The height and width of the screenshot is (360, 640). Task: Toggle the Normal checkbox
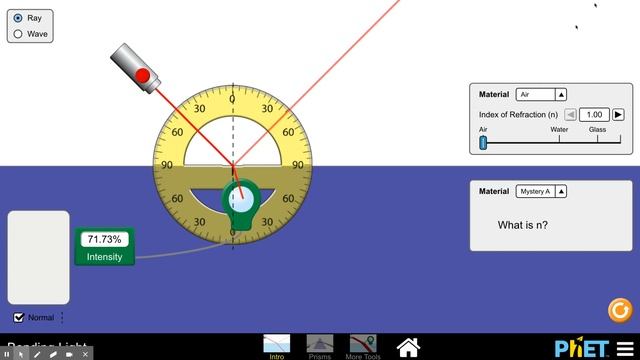19,318
